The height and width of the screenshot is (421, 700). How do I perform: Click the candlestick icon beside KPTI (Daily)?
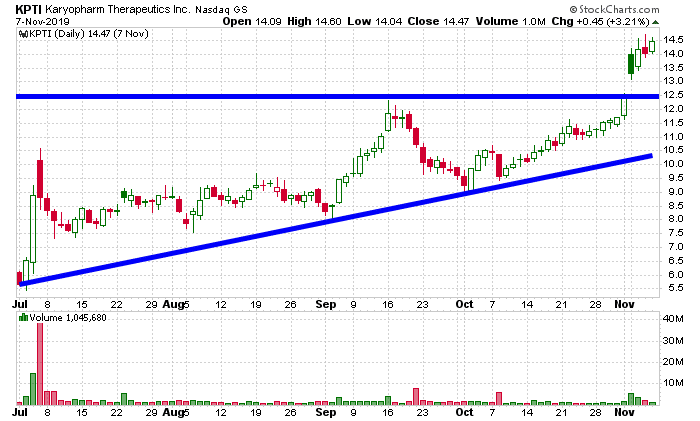(24, 34)
